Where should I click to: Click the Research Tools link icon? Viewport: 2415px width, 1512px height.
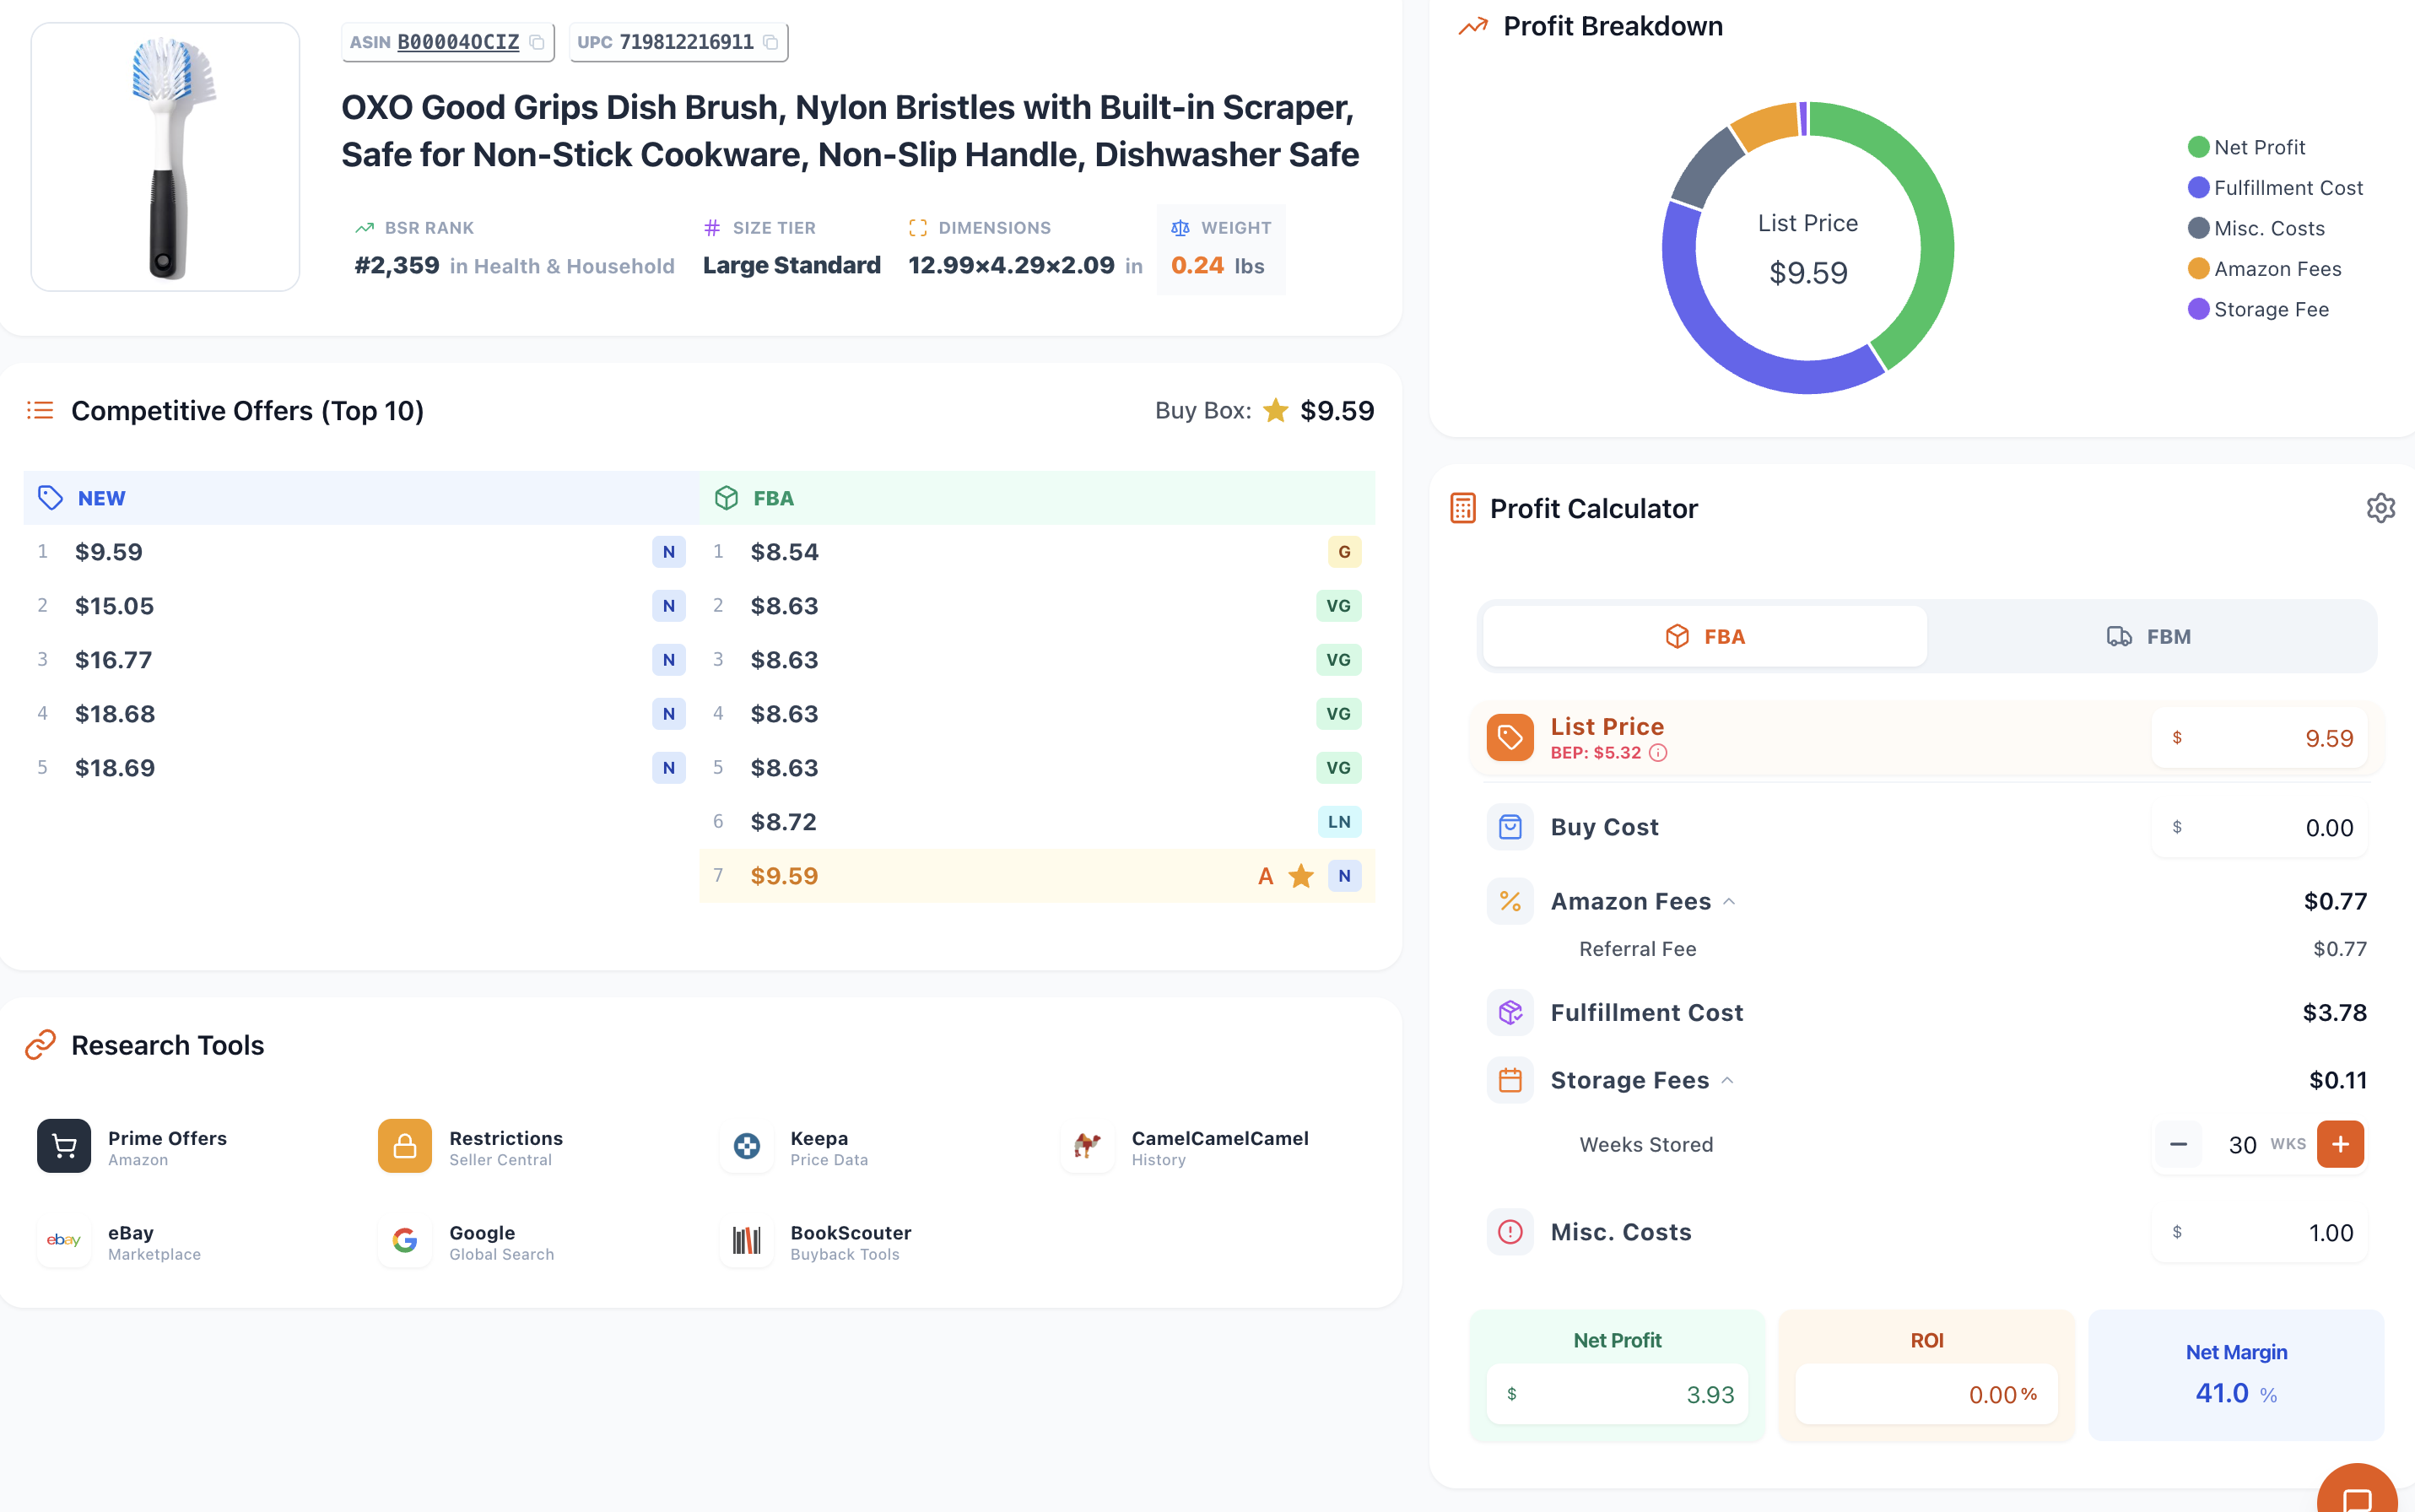click(40, 1045)
